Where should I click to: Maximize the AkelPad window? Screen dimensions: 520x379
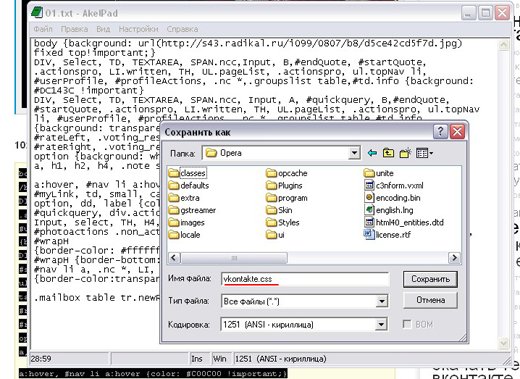point(485,13)
